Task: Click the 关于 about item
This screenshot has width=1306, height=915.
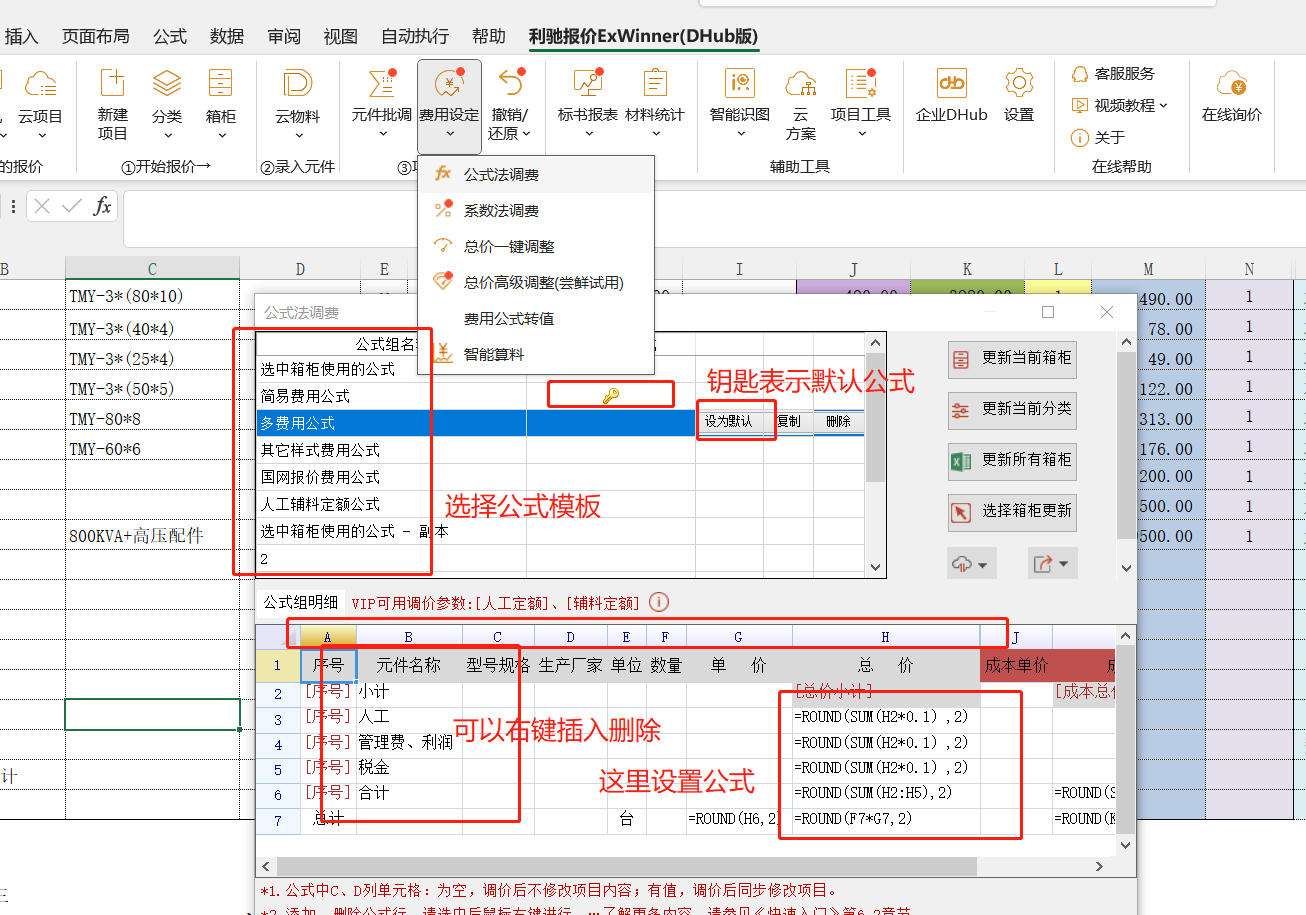Action: click(1099, 138)
